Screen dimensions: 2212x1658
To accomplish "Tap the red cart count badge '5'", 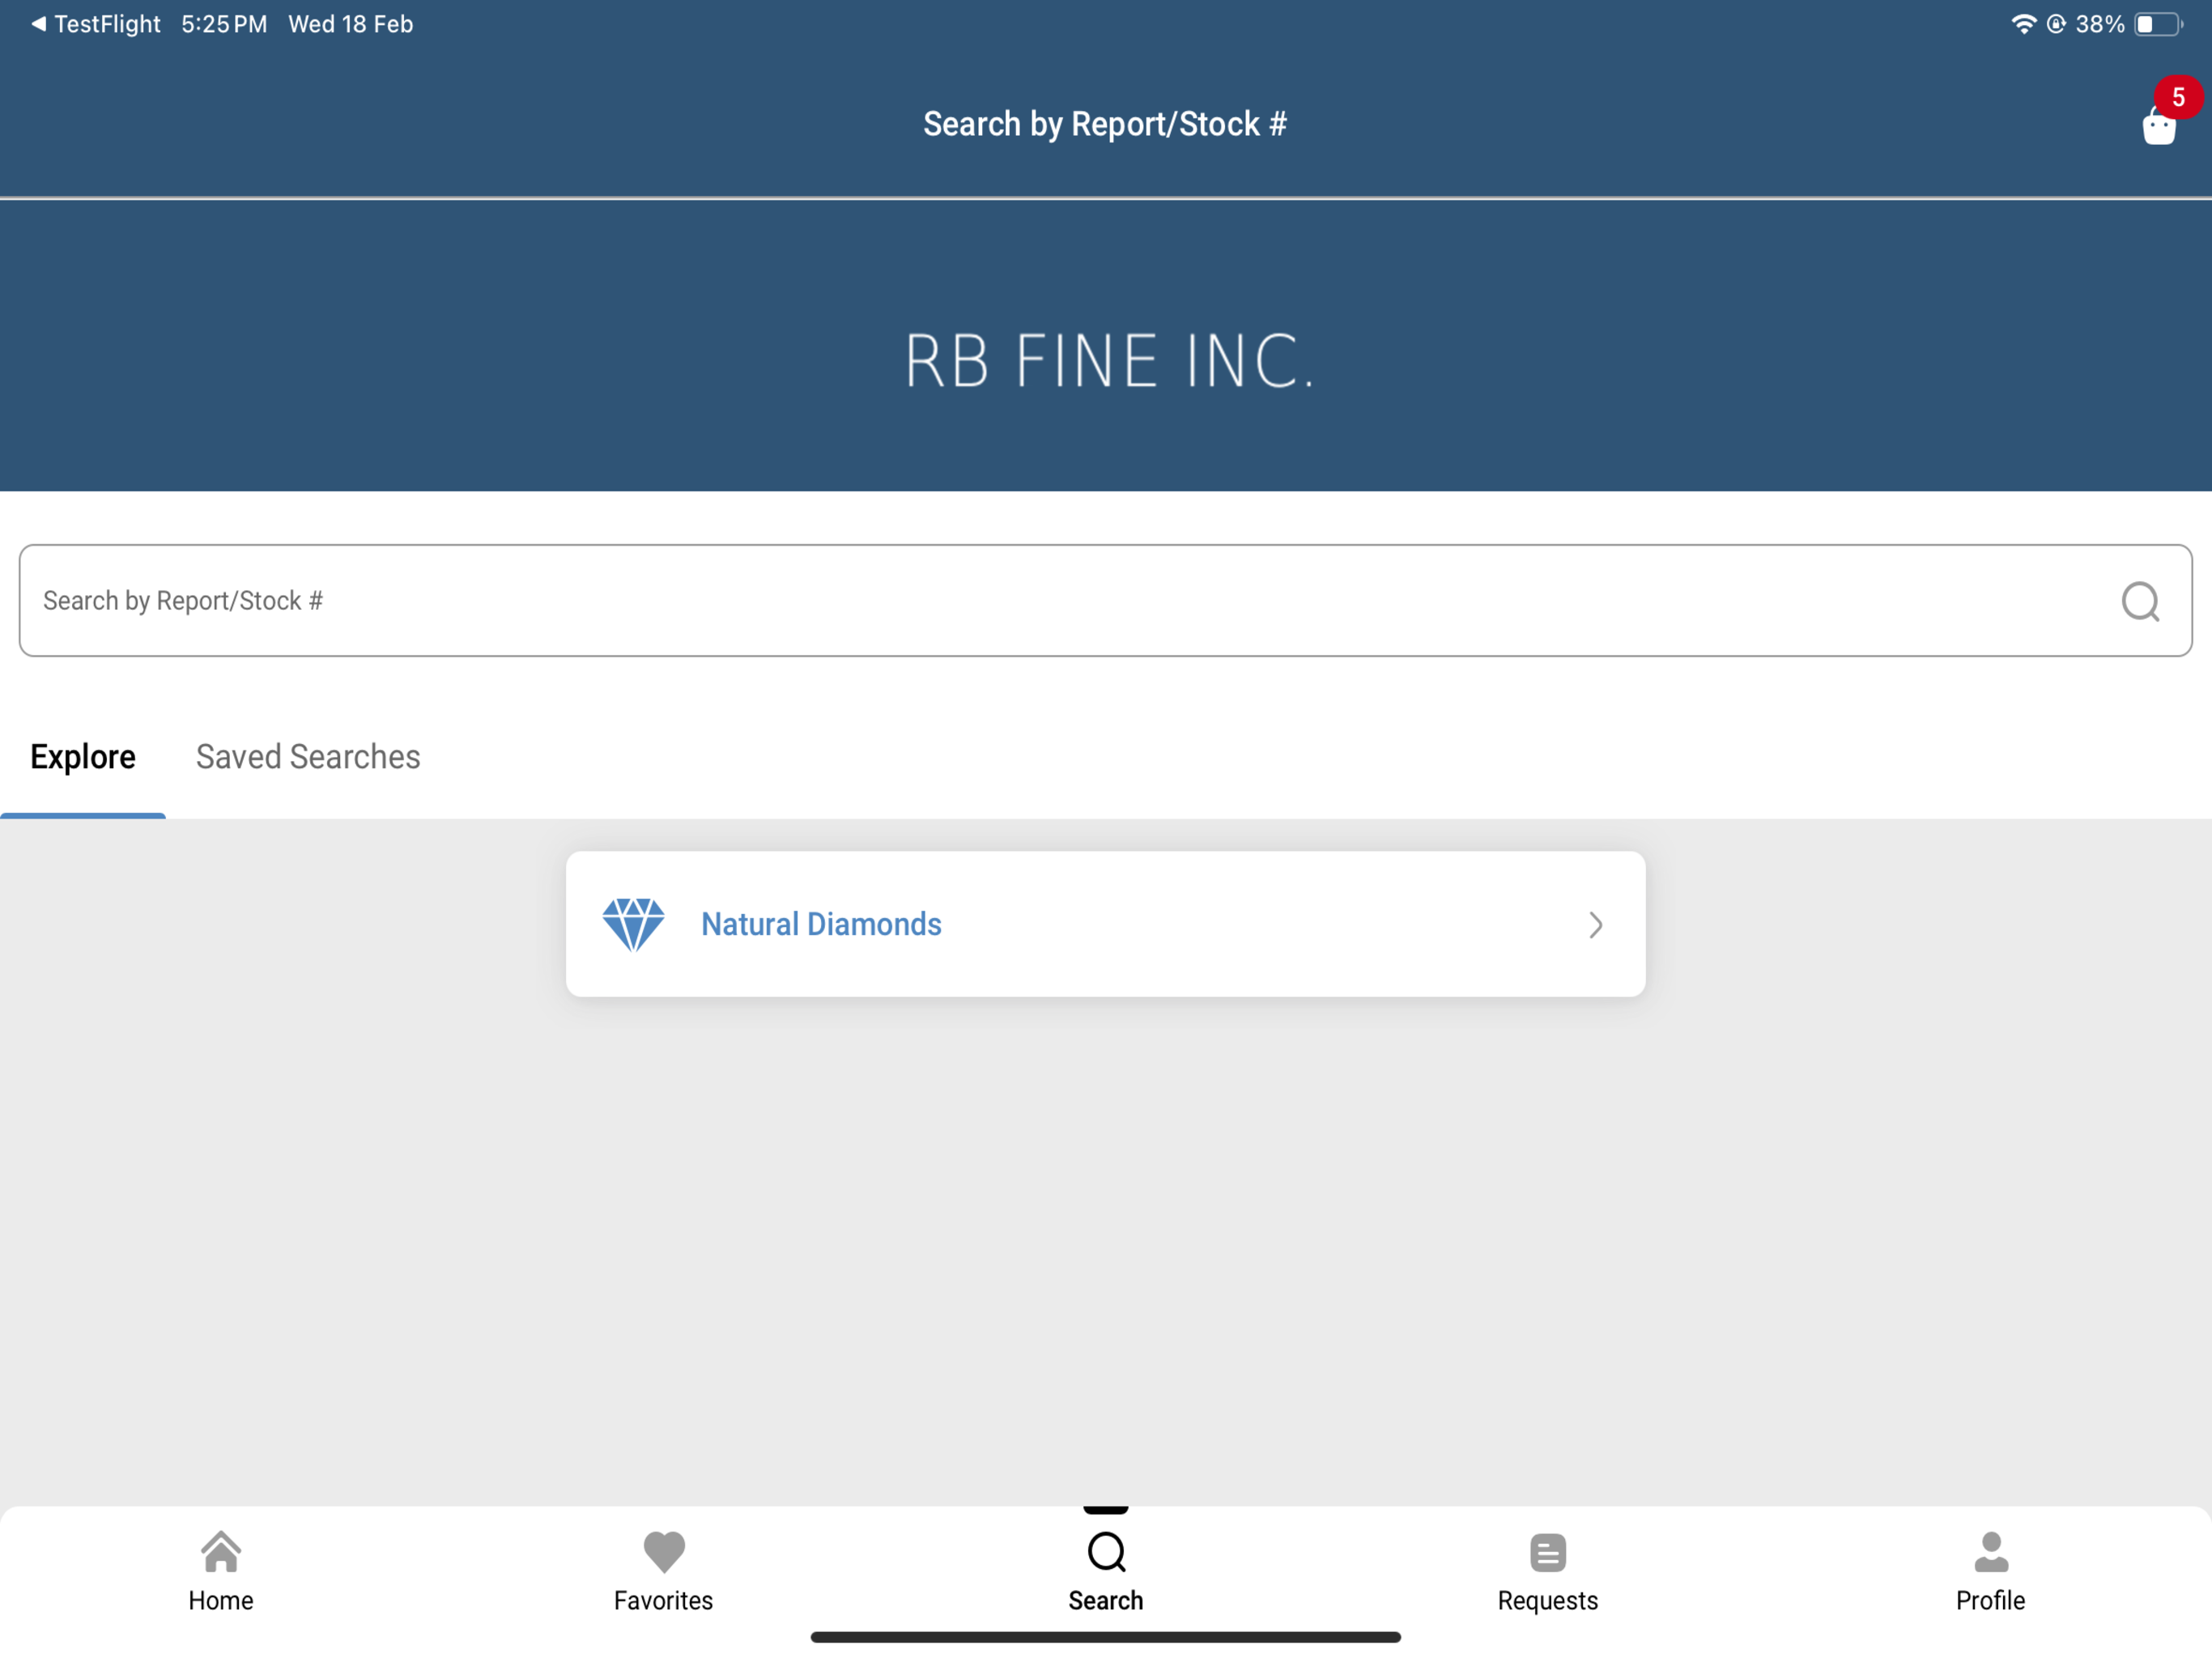I will point(2178,97).
